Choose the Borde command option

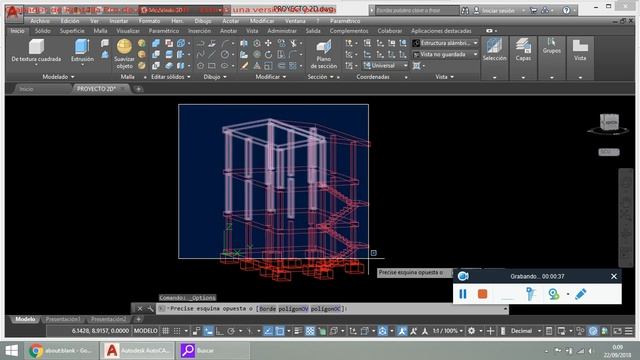[268, 309]
